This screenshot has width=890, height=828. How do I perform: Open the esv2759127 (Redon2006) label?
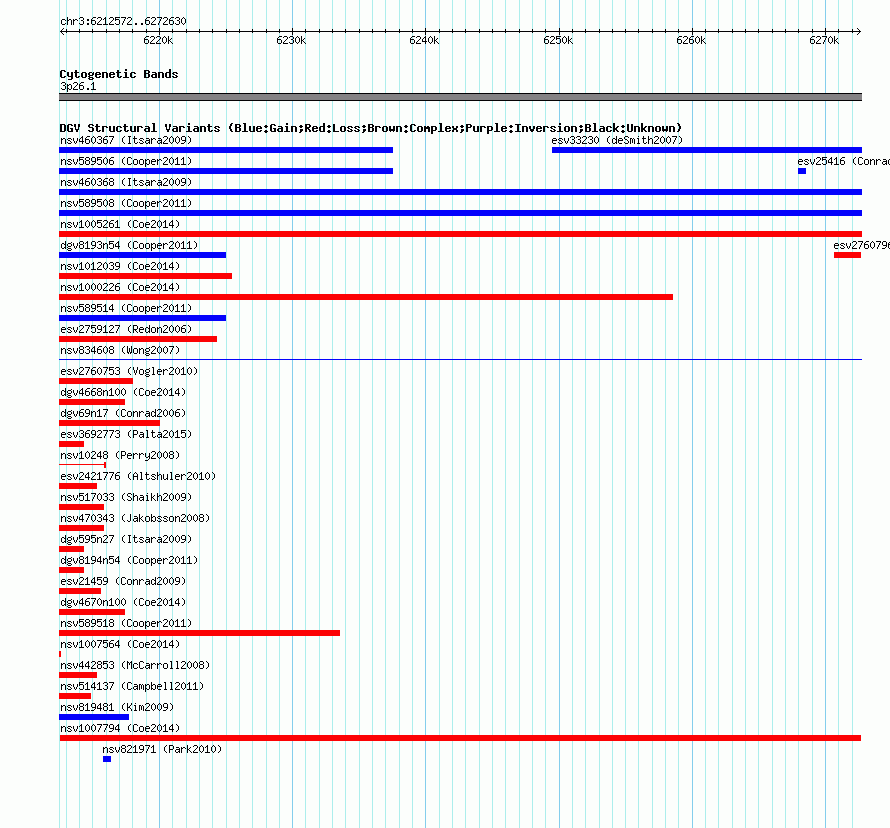pyautogui.click(x=126, y=329)
